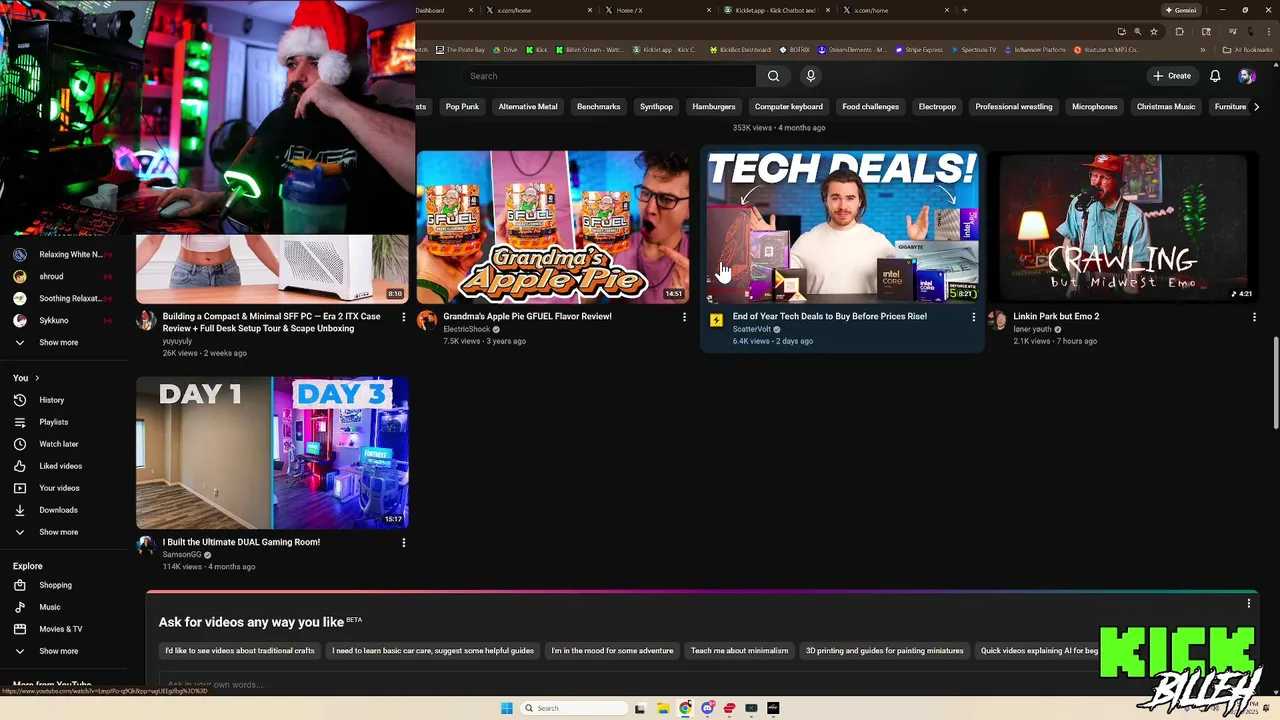This screenshot has width=1280, height=720.
Task: Select the Benchmarks chip
Action: coord(598,107)
